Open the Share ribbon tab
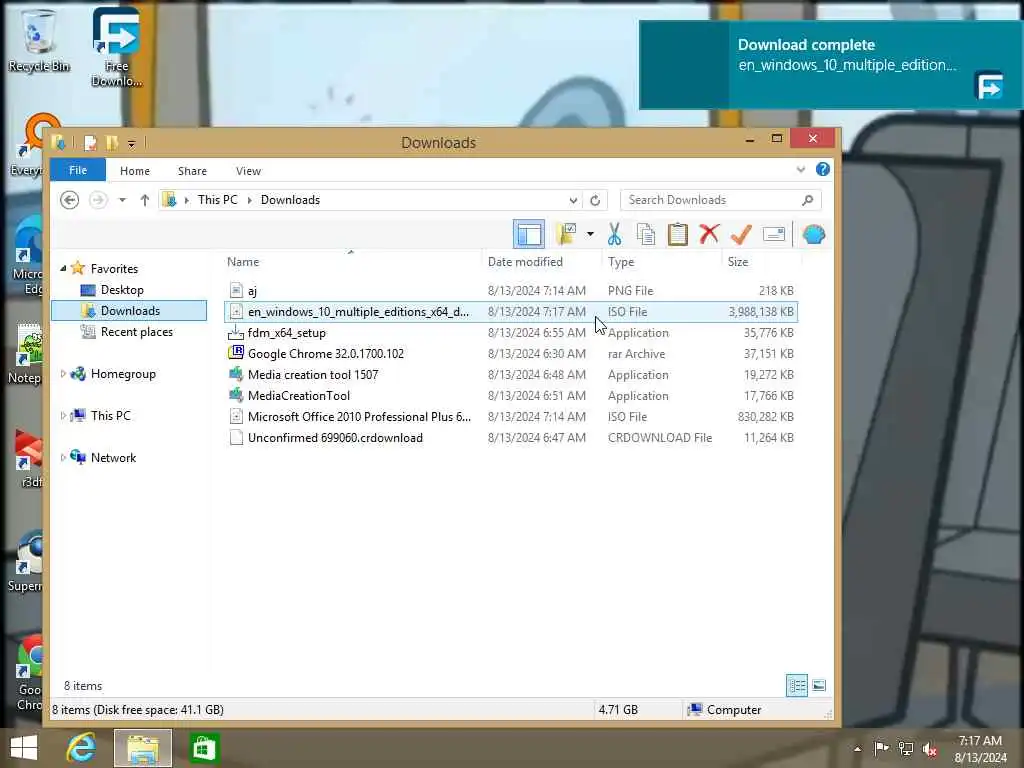Viewport: 1024px width, 768px height. point(192,170)
